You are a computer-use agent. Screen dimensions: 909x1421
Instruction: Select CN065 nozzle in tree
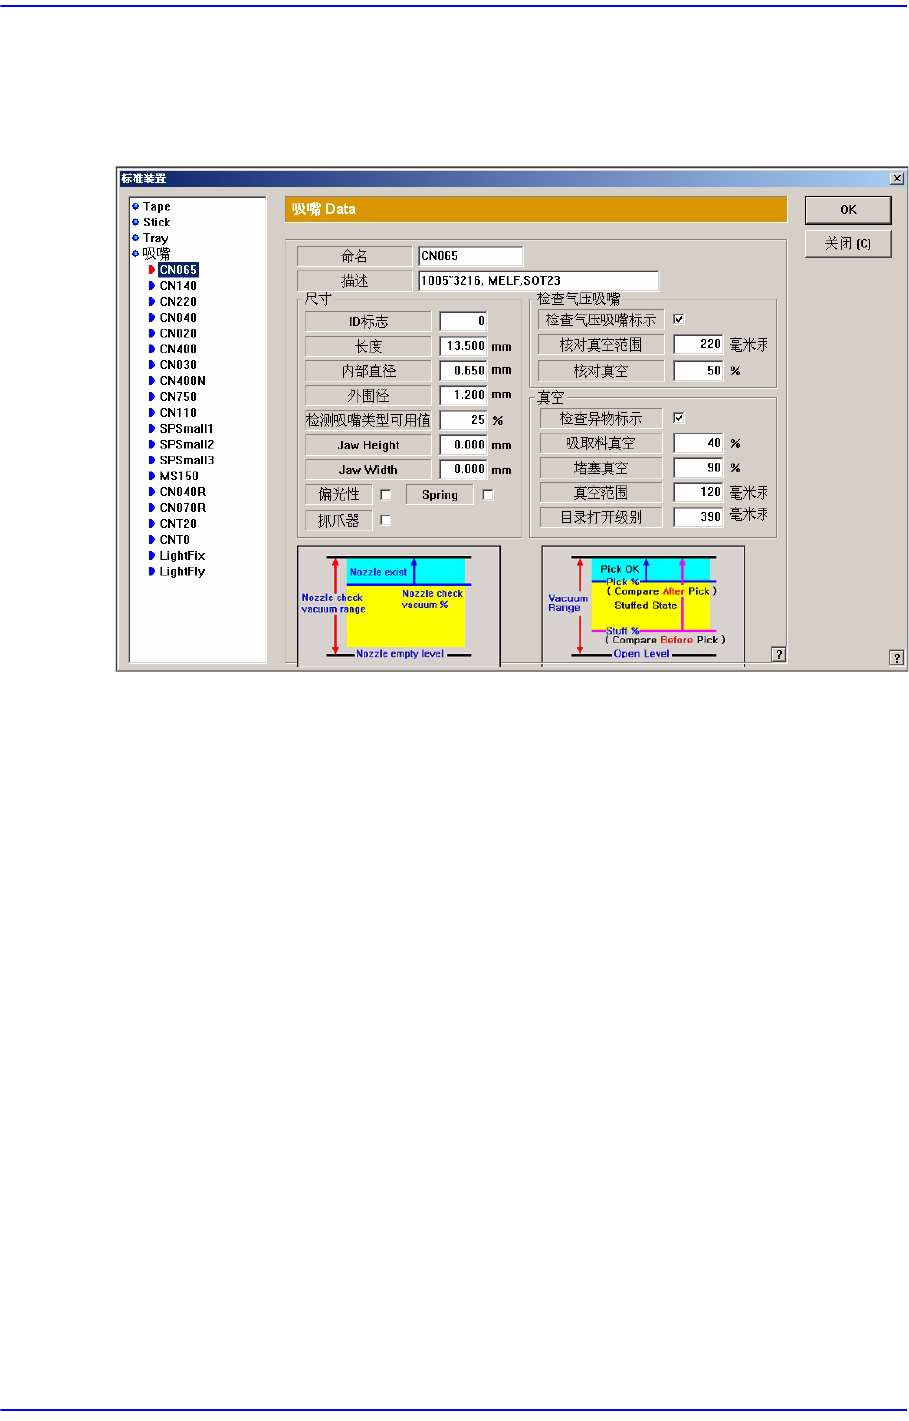coord(178,270)
